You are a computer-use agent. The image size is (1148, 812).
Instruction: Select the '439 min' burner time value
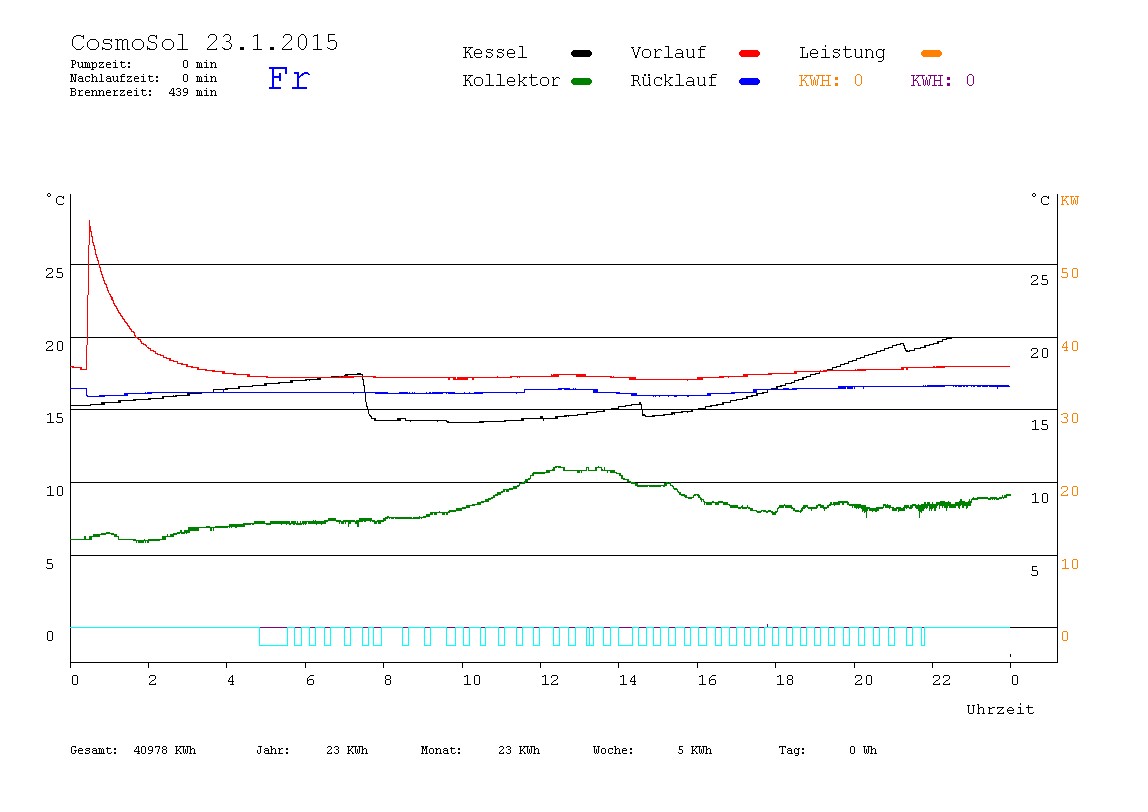193,92
